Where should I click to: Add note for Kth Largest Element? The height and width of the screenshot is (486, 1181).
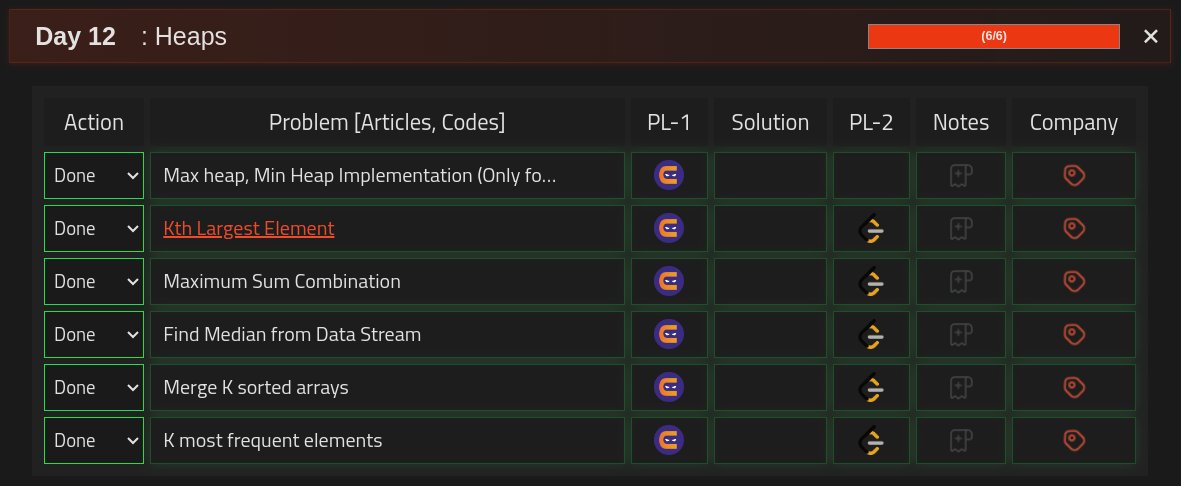click(x=960, y=228)
